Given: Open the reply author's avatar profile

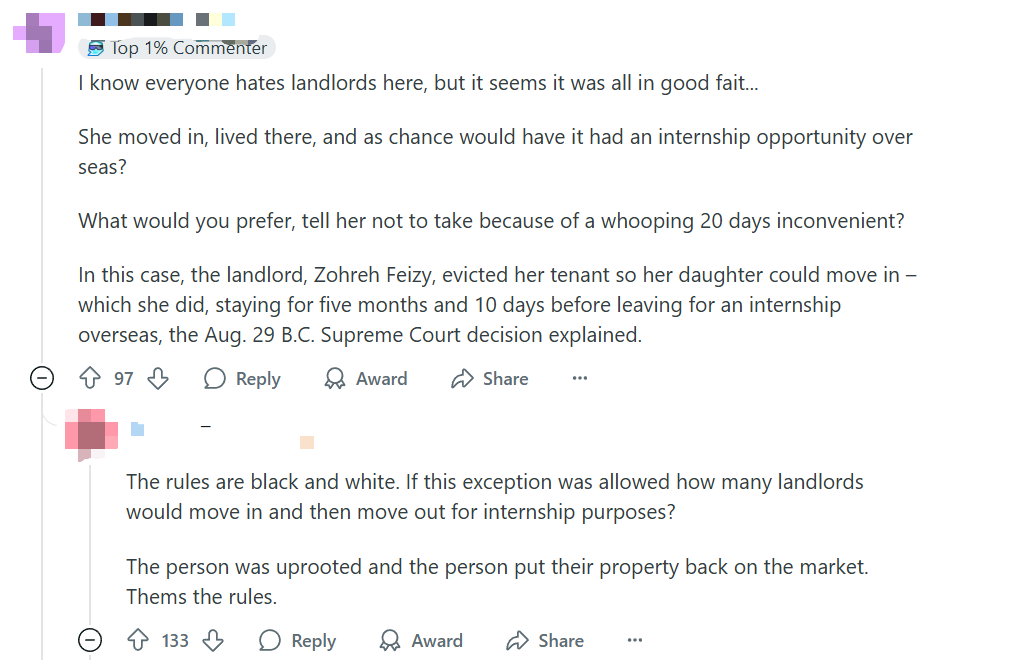Looking at the screenshot, I should [91, 434].
